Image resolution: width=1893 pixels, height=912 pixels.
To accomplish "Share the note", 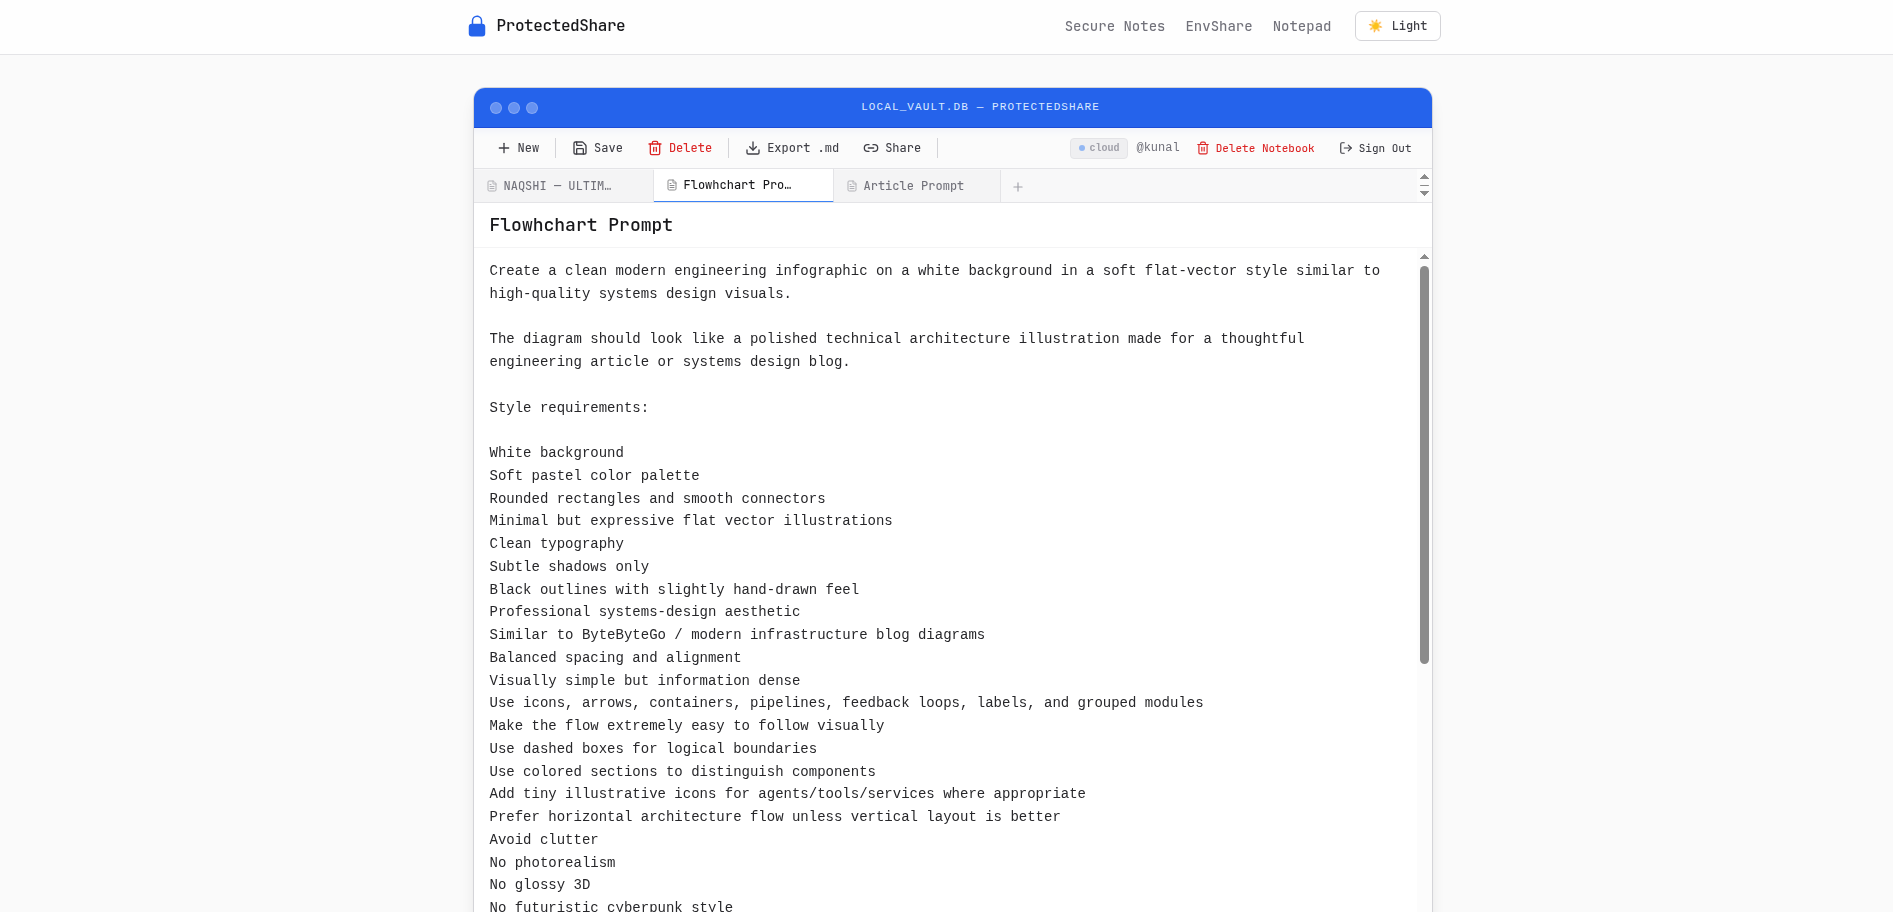I will 892,148.
